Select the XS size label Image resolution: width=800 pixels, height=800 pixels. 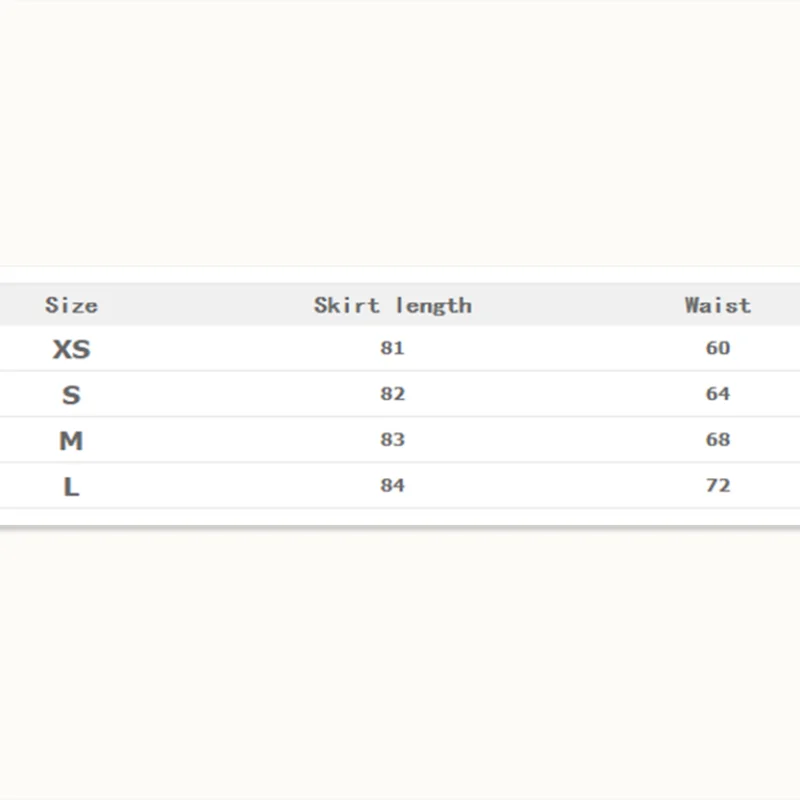coord(71,349)
